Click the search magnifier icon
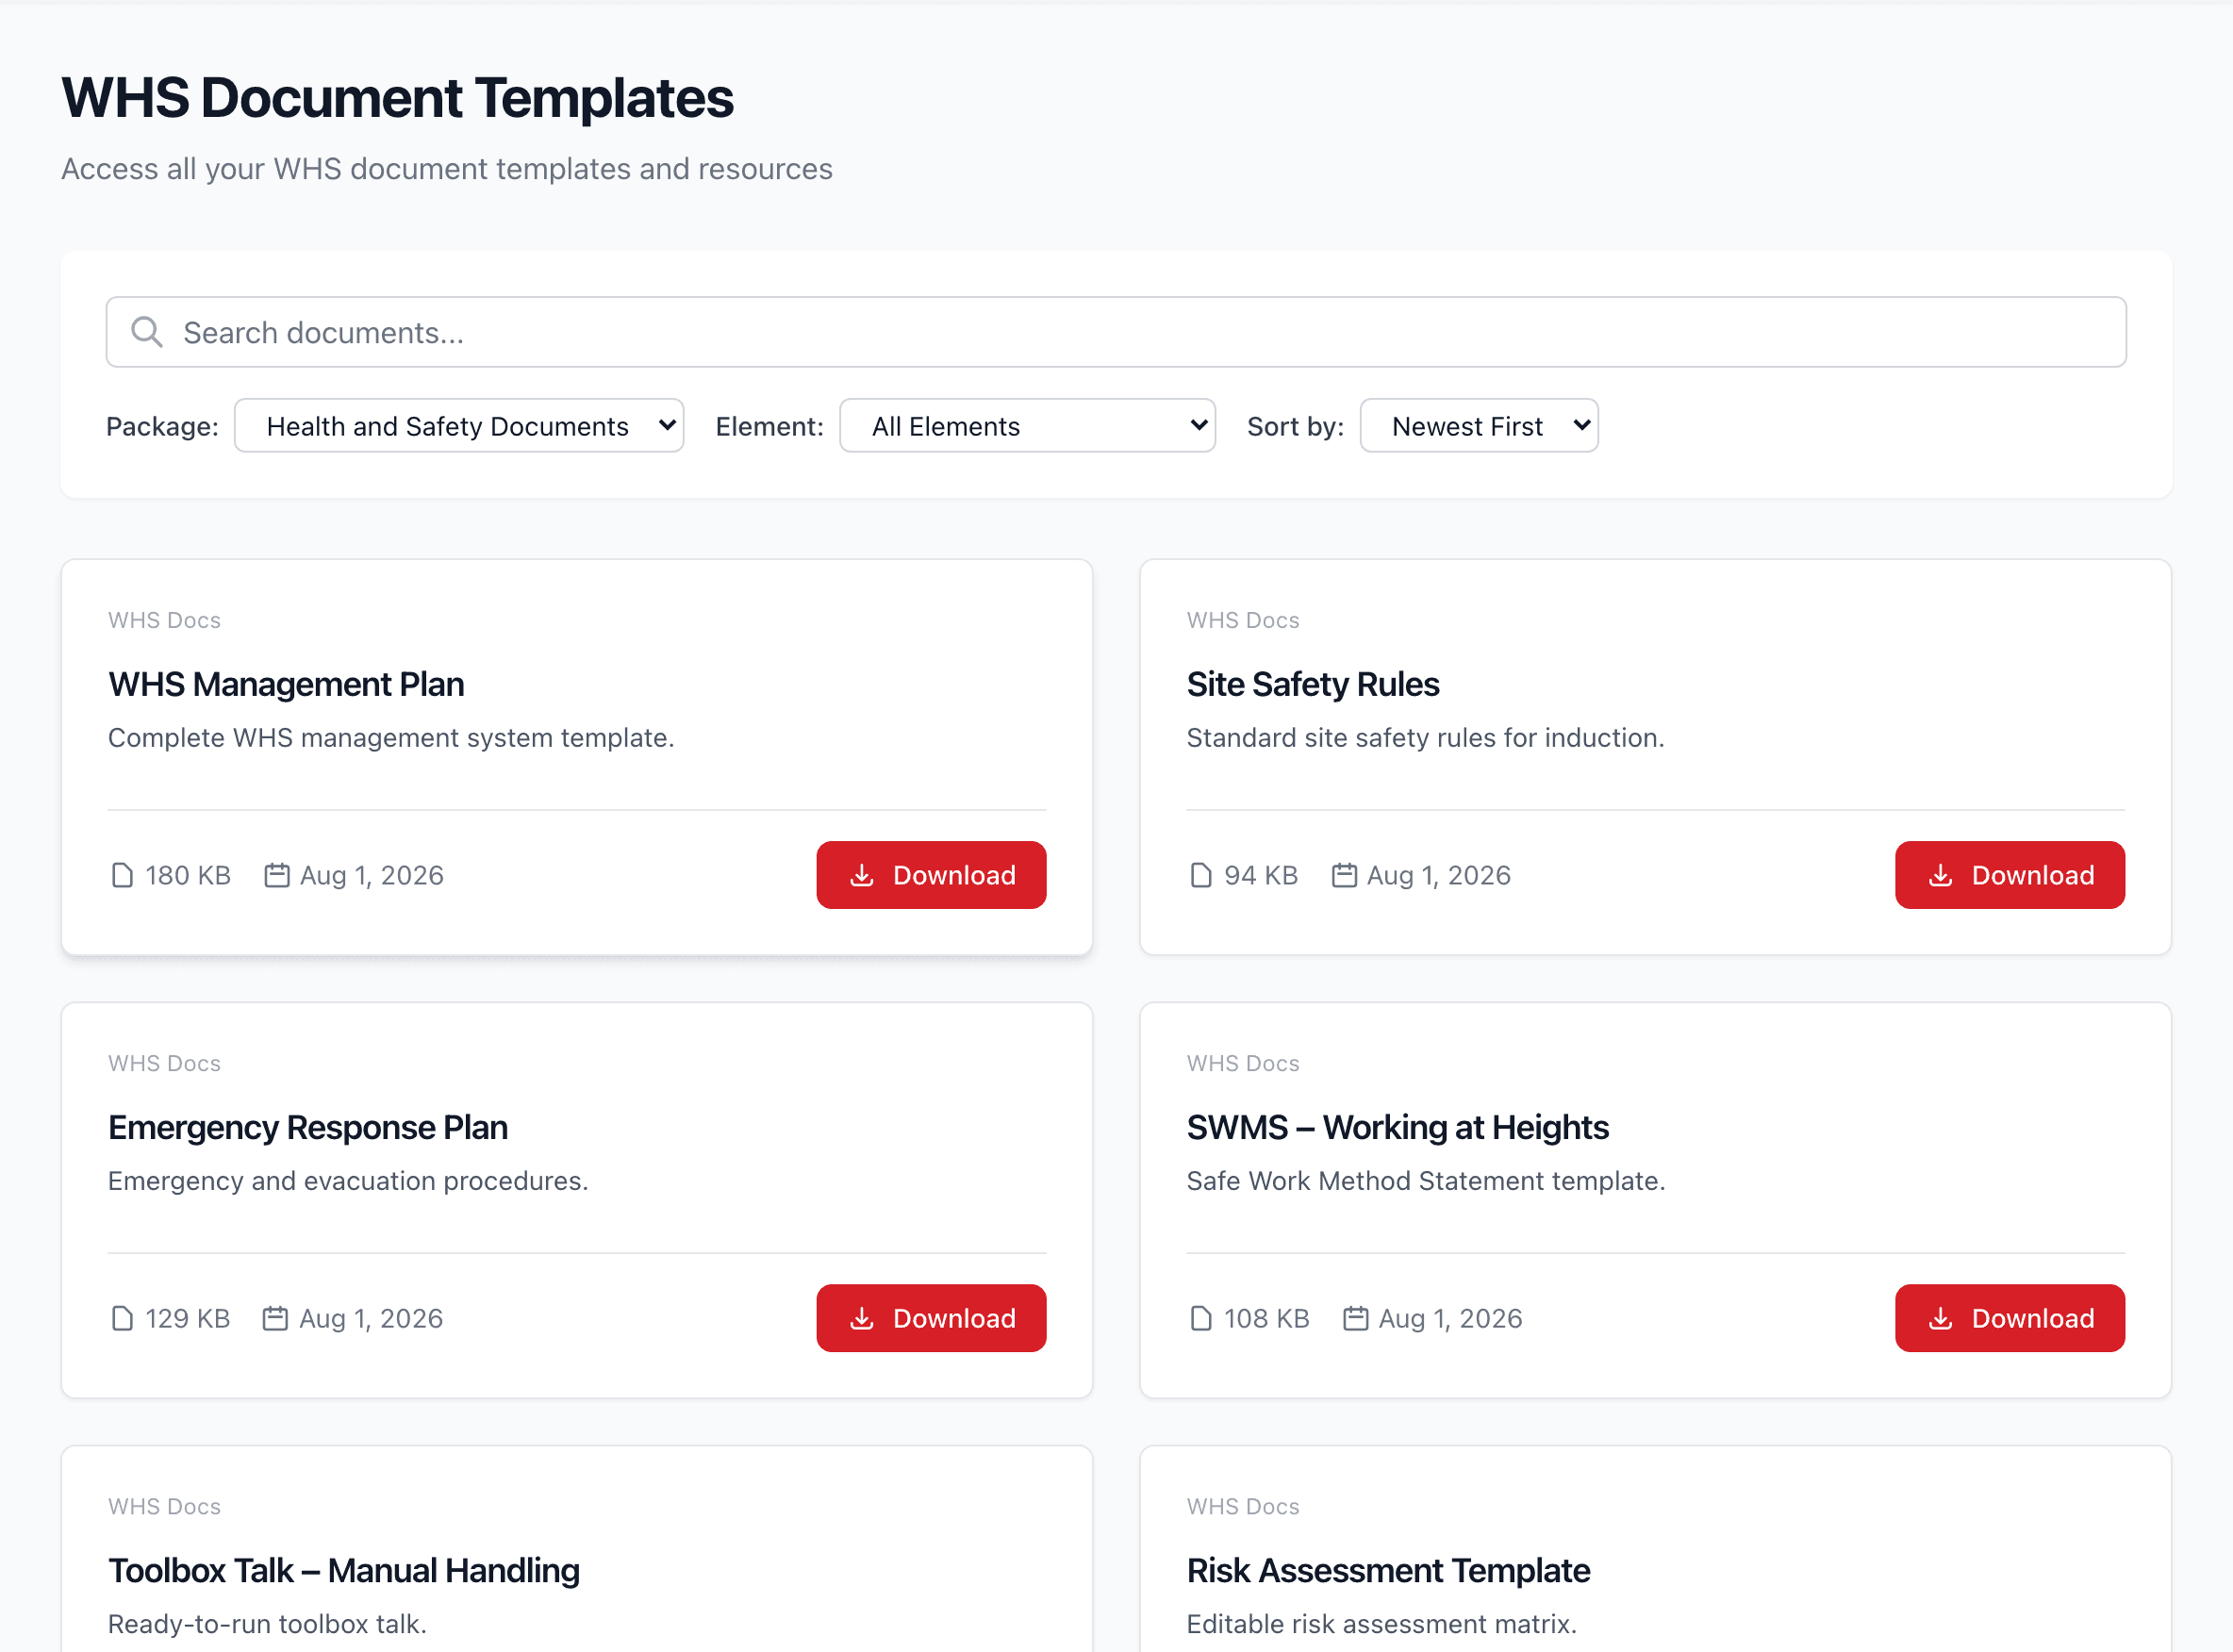2233x1652 pixels. point(147,332)
